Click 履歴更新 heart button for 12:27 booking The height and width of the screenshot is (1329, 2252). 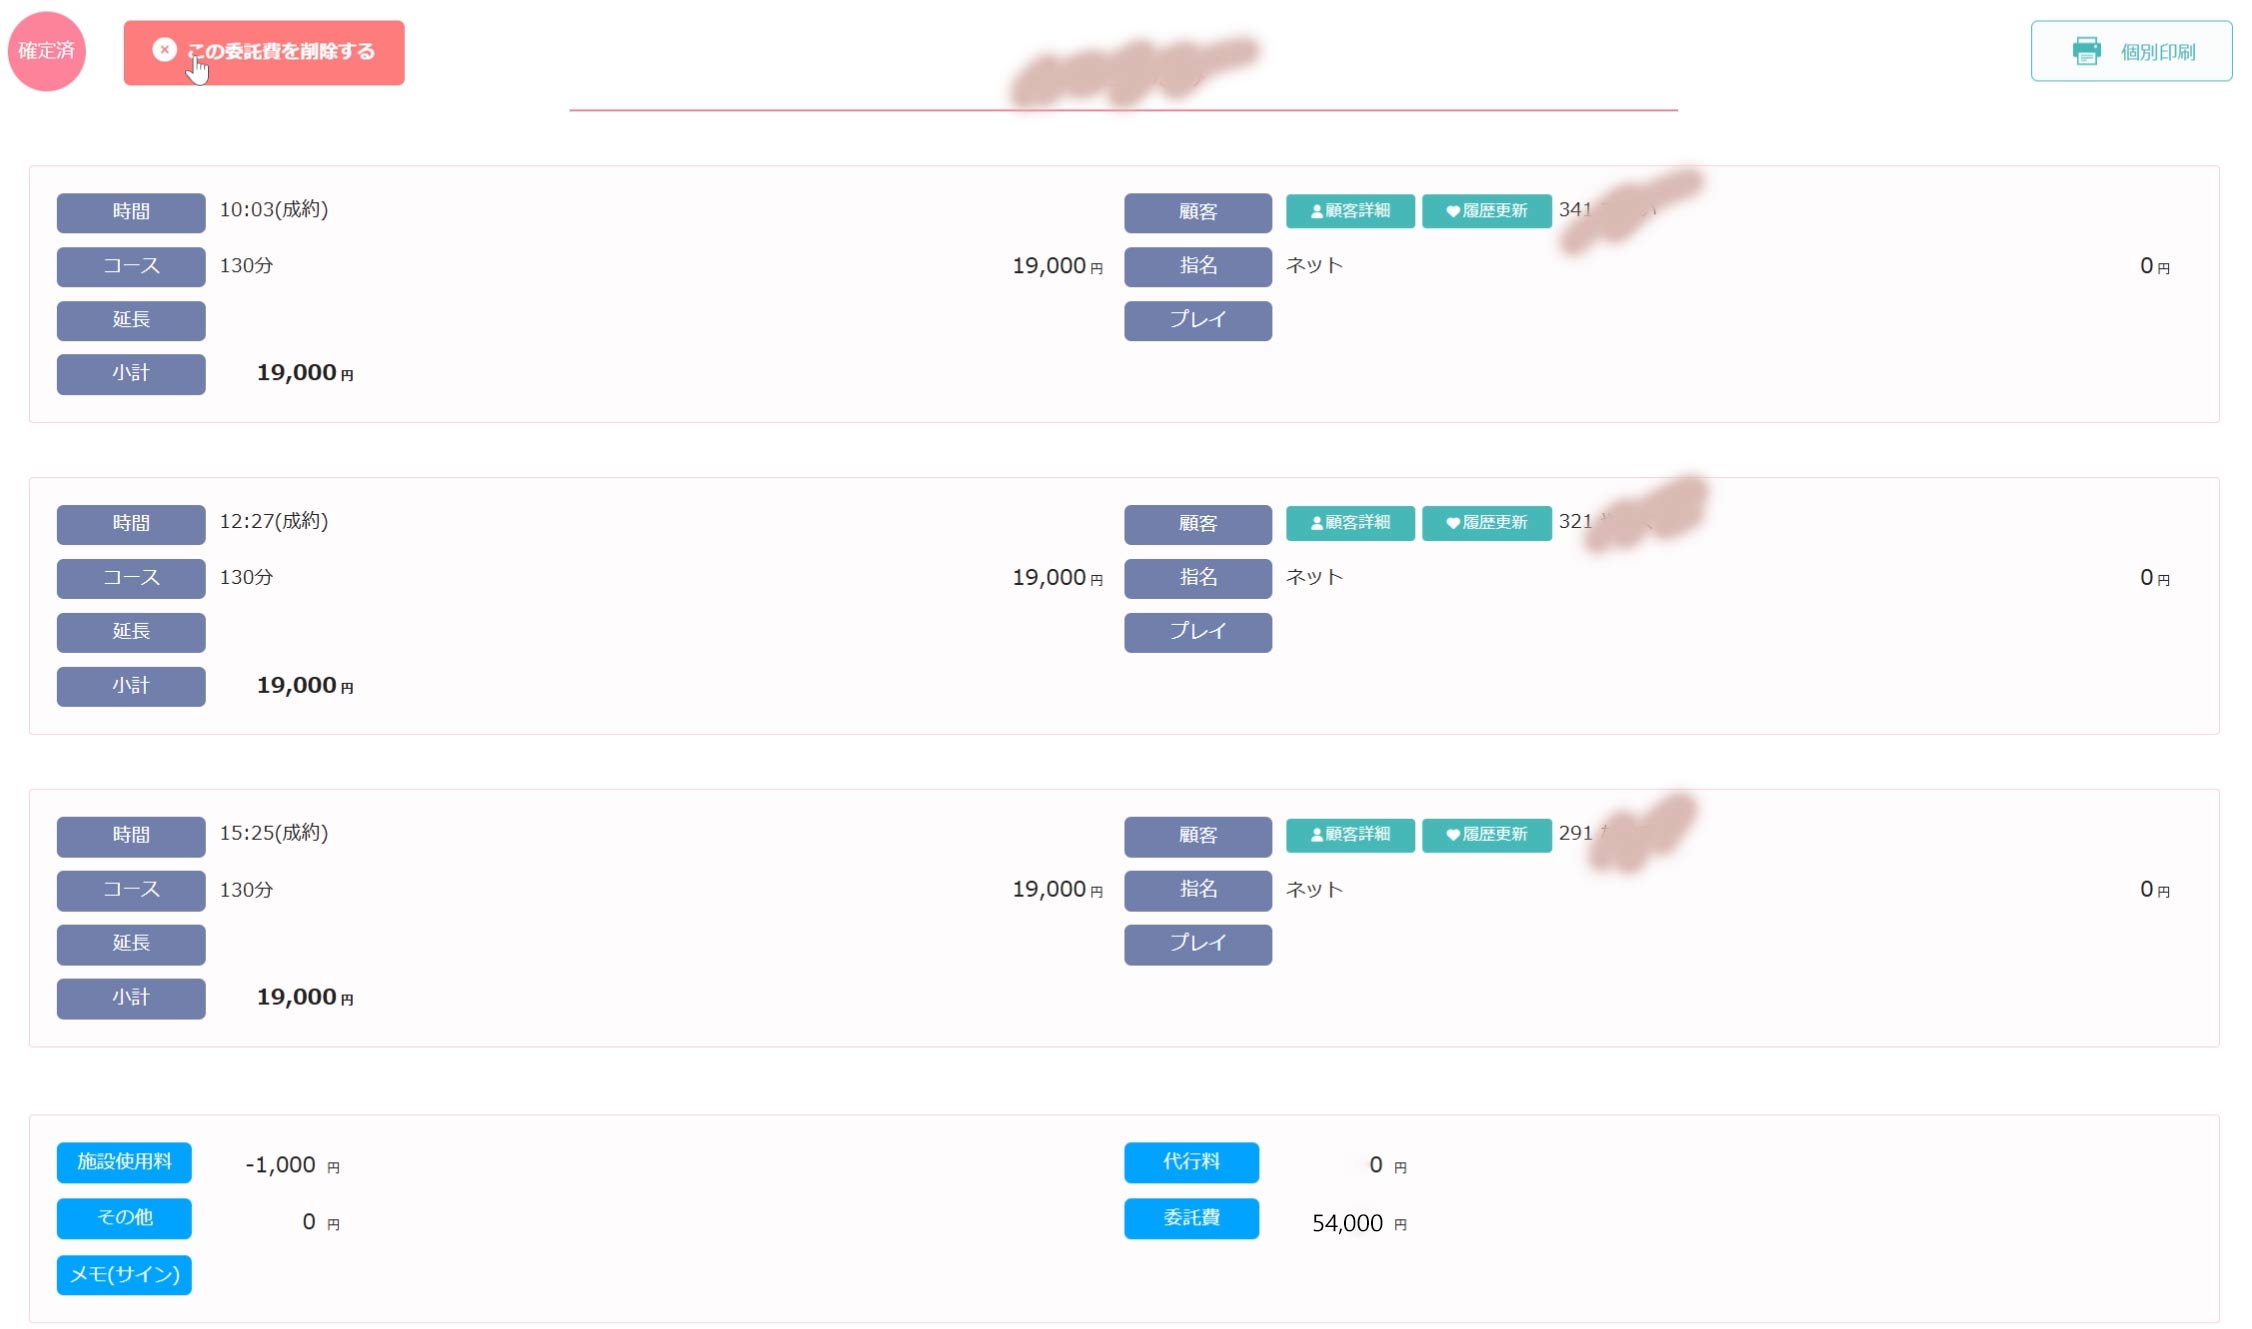click(x=1486, y=523)
